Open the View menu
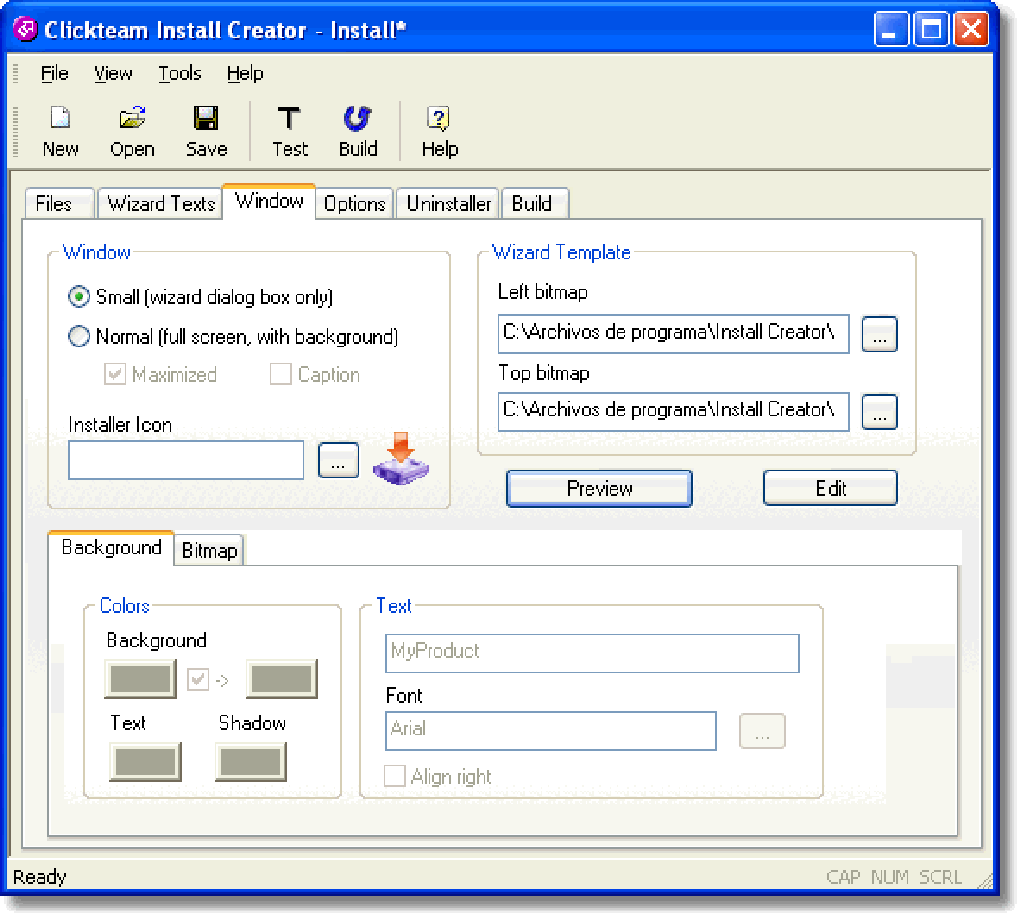The height and width of the screenshot is (916, 1020). pyautogui.click(x=113, y=74)
